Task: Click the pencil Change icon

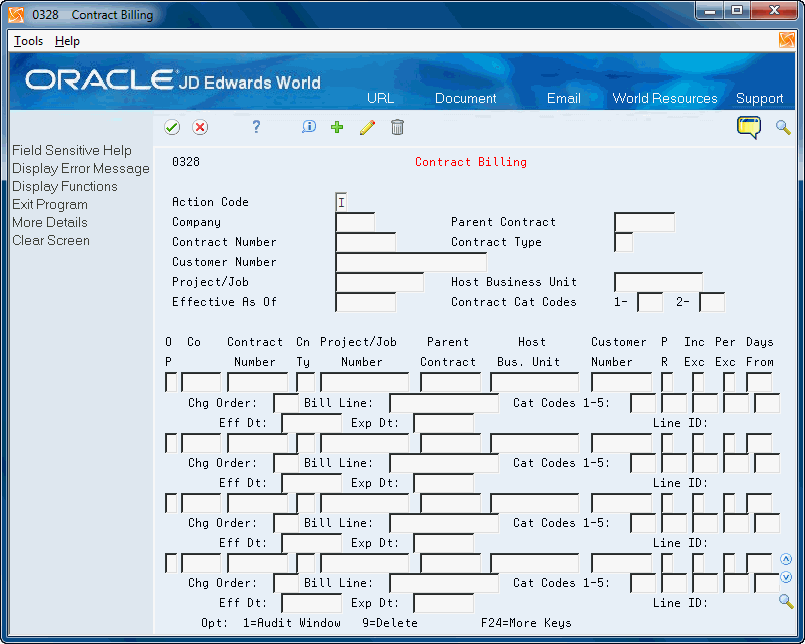Action: (367, 127)
